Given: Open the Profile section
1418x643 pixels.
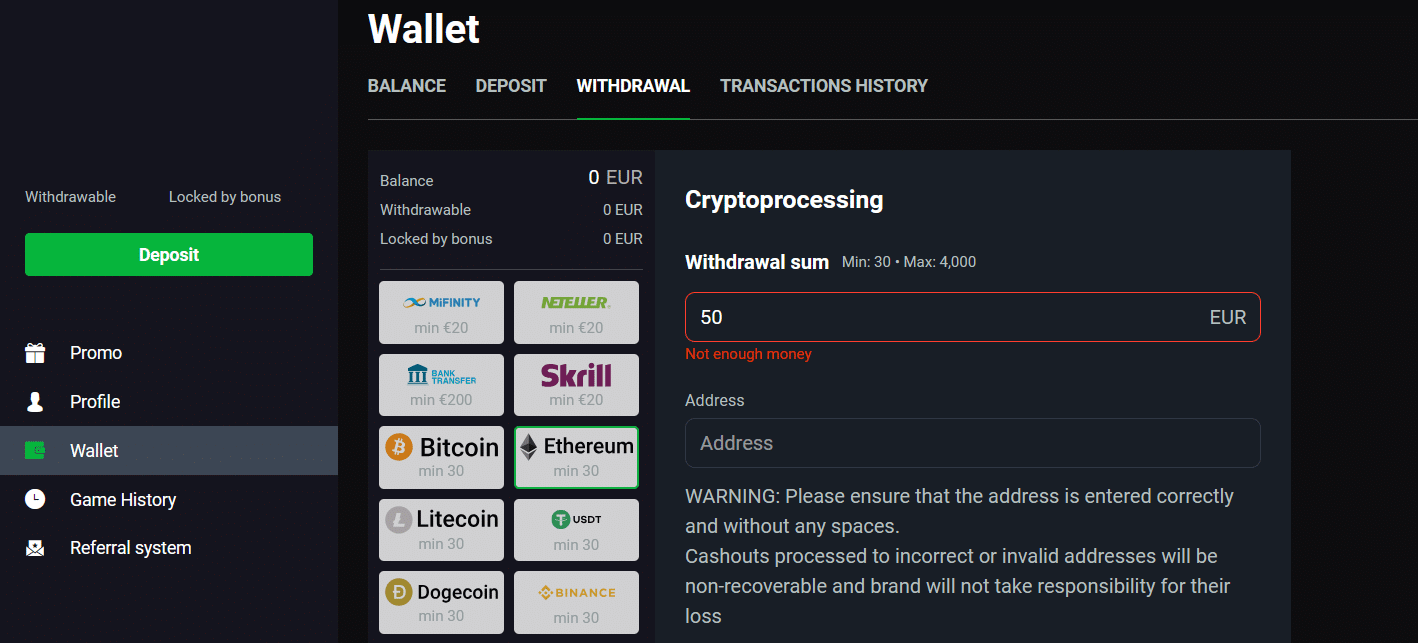Looking at the screenshot, I should 96,401.
